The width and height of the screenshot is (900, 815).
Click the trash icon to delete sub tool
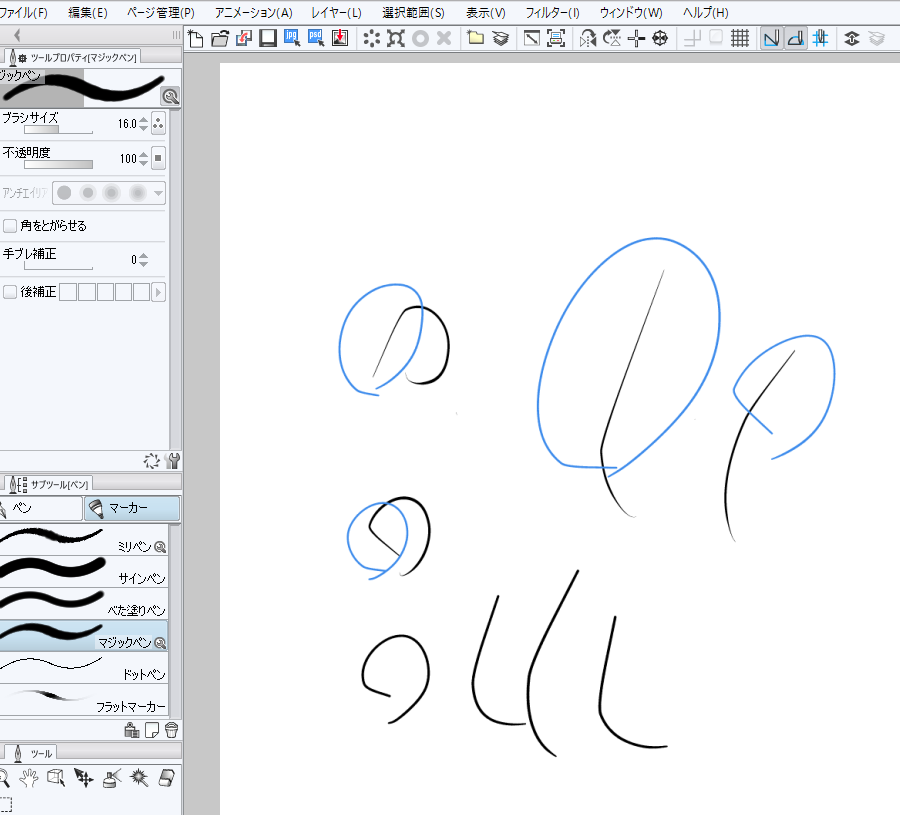coord(171,730)
